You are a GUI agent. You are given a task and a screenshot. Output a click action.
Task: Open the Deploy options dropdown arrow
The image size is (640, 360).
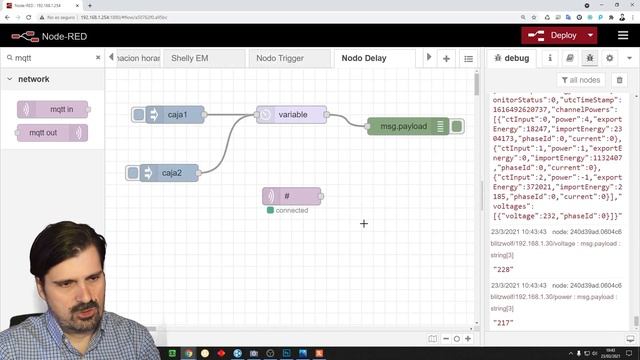click(x=591, y=36)
